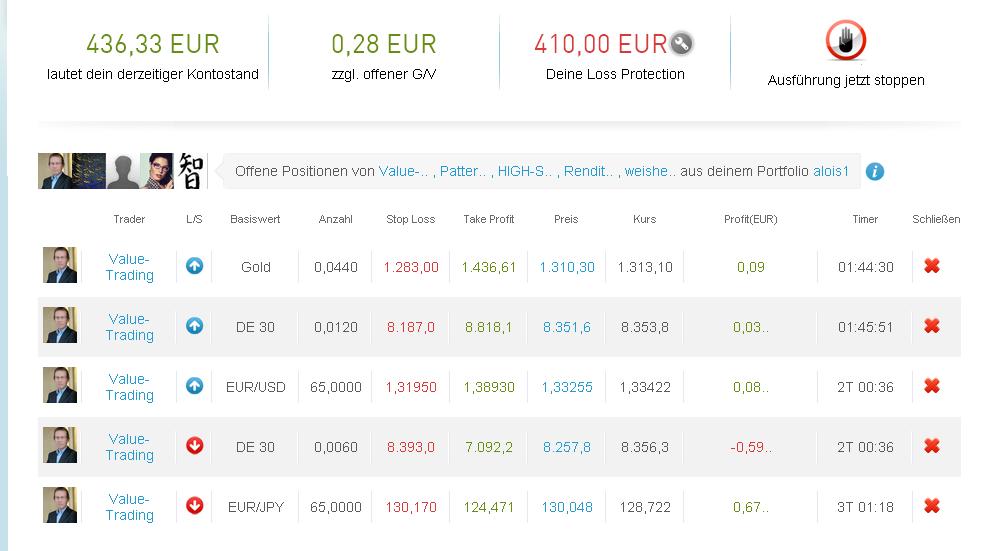
Task: Close the Gold position
Action: pos(932,266)
